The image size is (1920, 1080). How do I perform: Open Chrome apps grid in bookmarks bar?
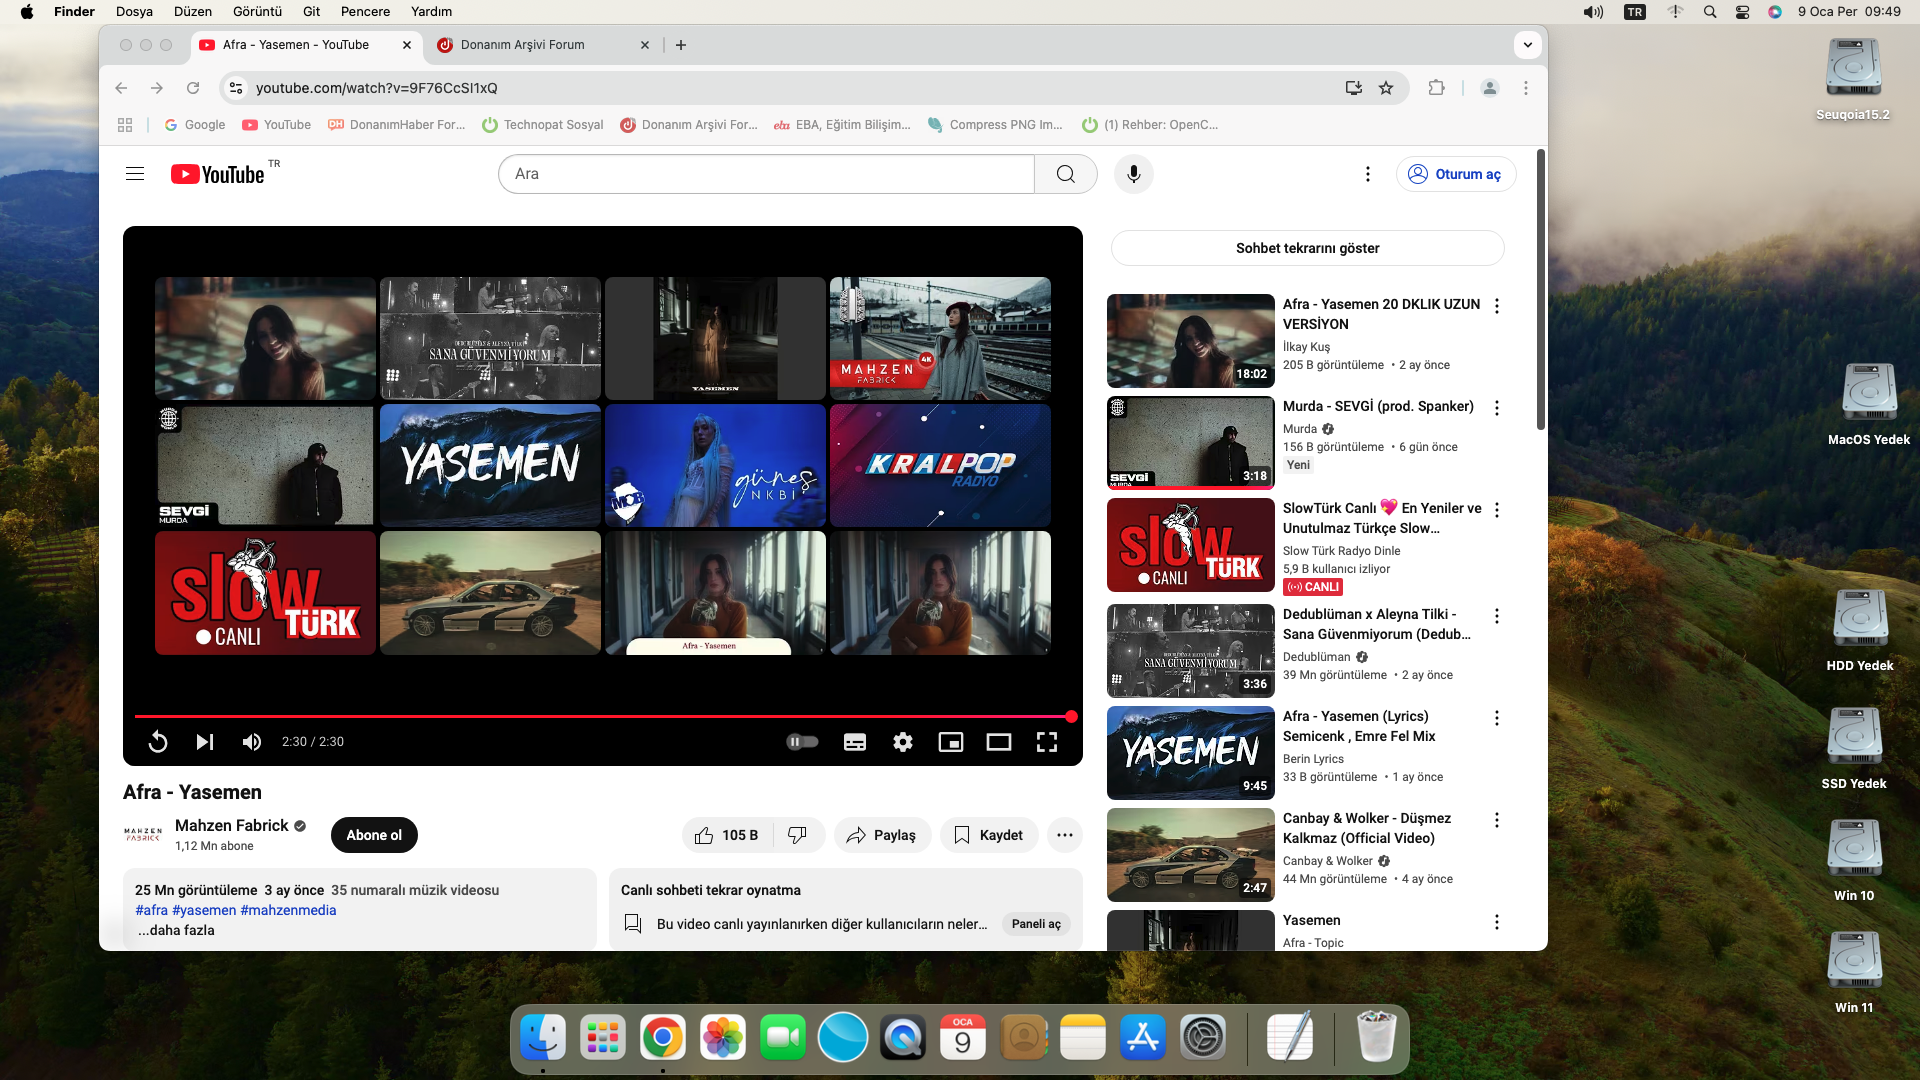click(125, 125)
